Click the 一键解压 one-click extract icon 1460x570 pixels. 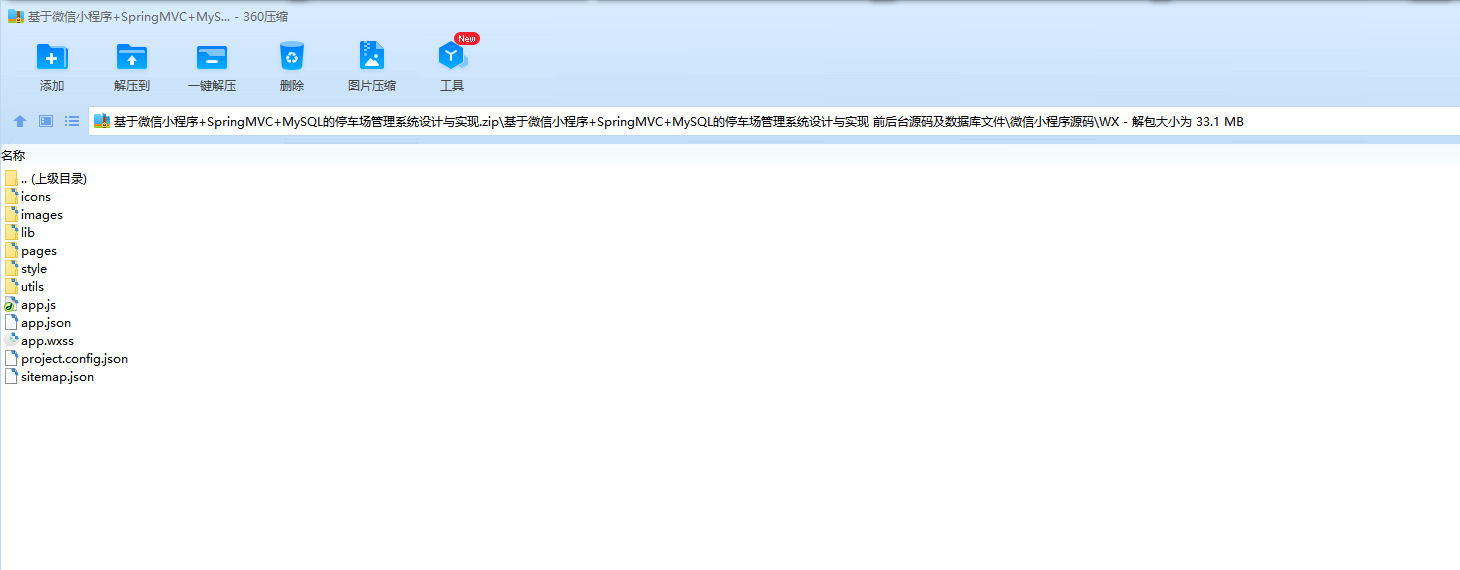(212, 56)
